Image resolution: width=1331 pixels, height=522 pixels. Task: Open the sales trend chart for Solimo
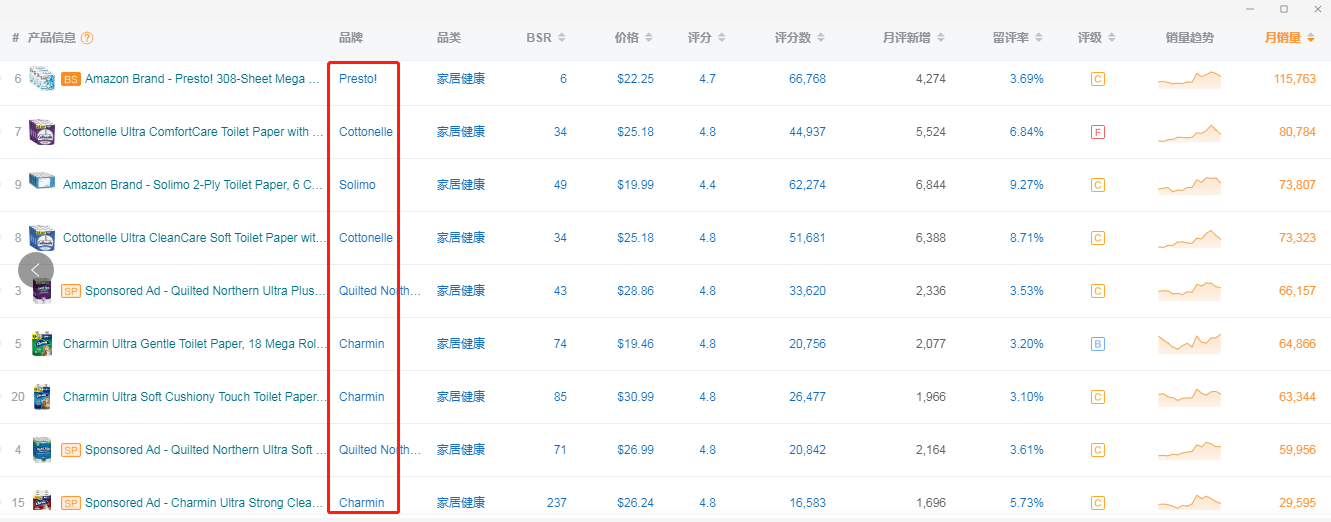pos(1189,185)
